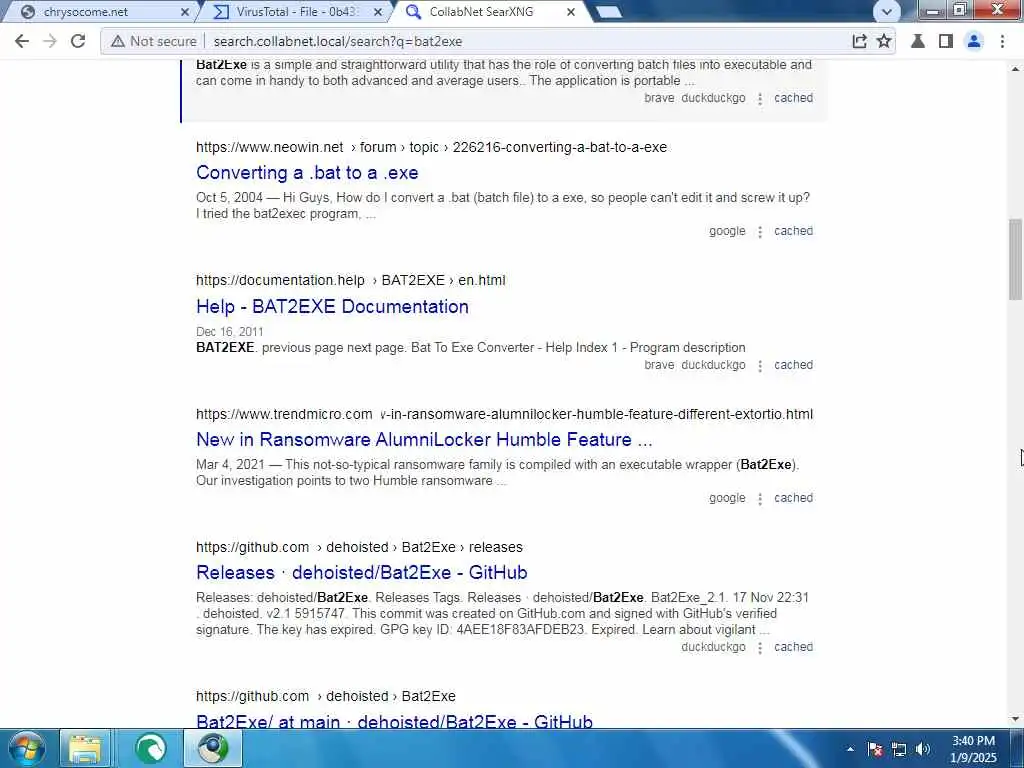
Task: Expand options dots for neowin result
Action: coord(760,232)
